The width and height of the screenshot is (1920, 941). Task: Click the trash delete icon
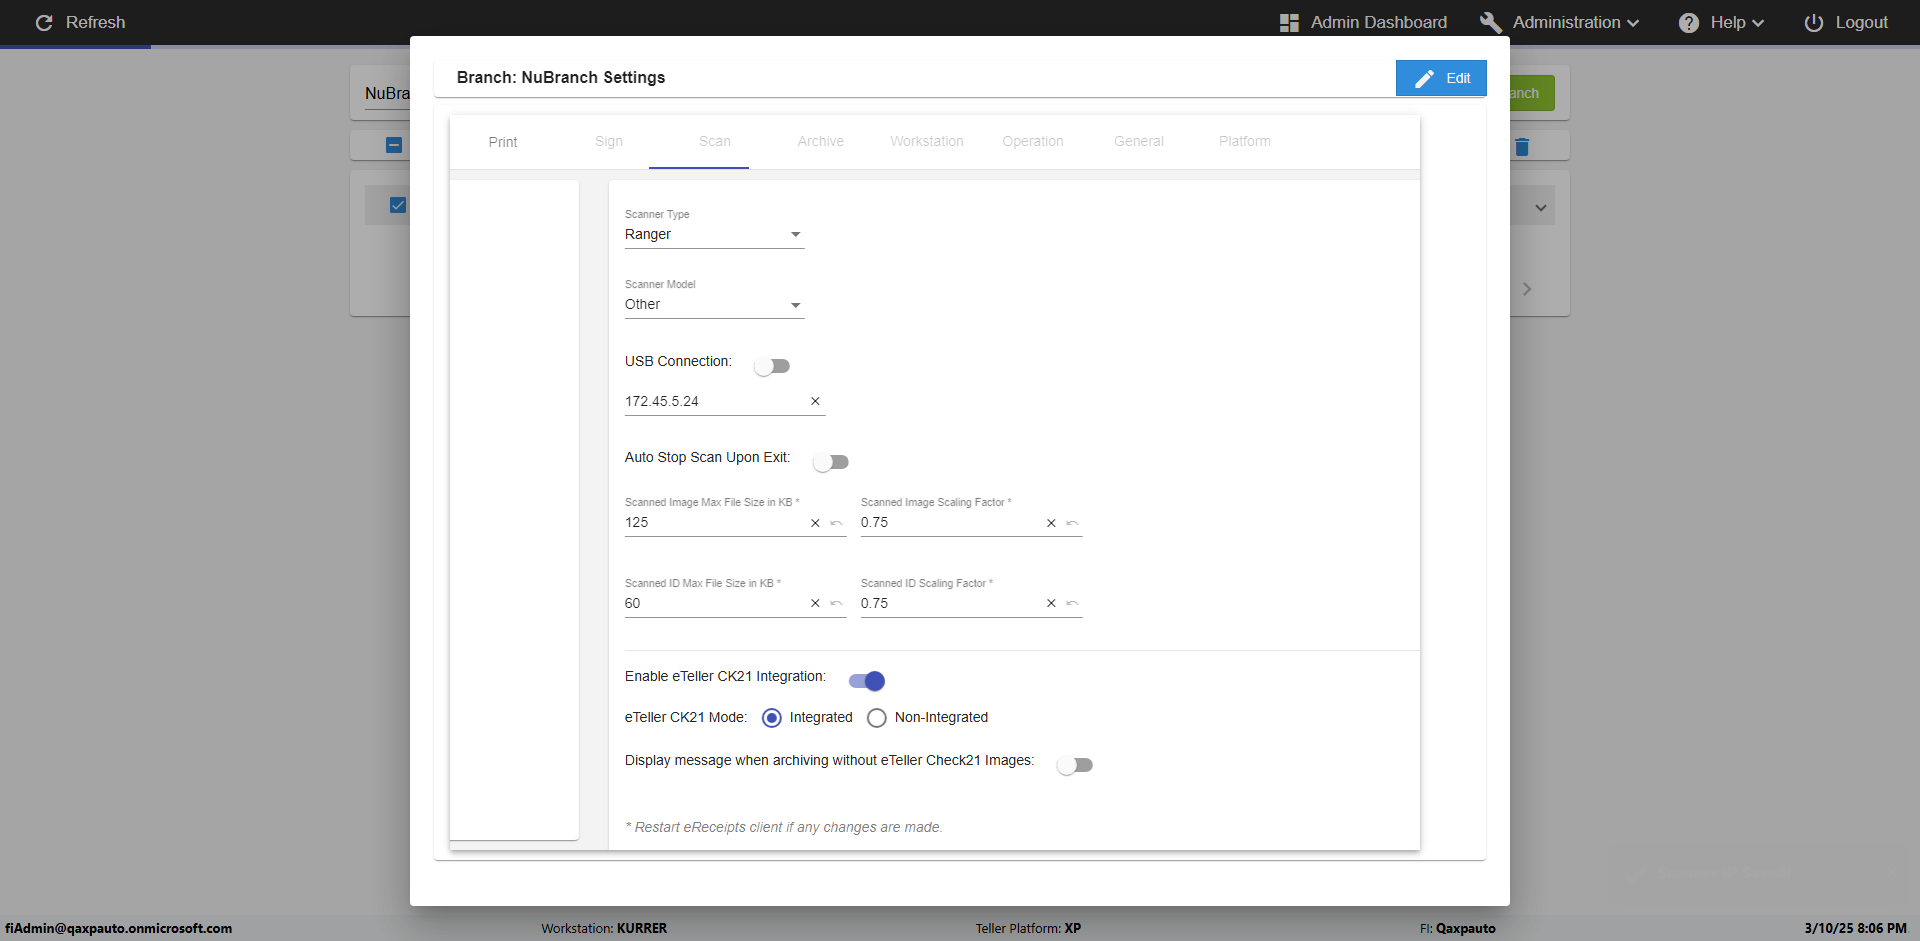coord(1522,147)
